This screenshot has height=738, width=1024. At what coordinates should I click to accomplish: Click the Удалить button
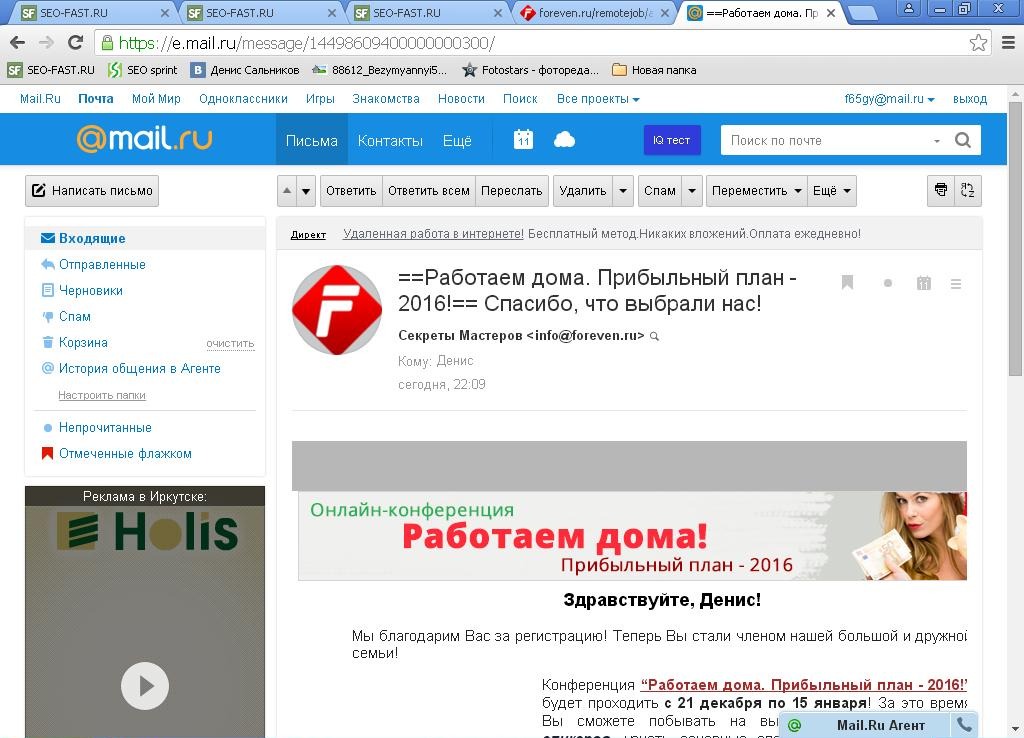(583, 191)
